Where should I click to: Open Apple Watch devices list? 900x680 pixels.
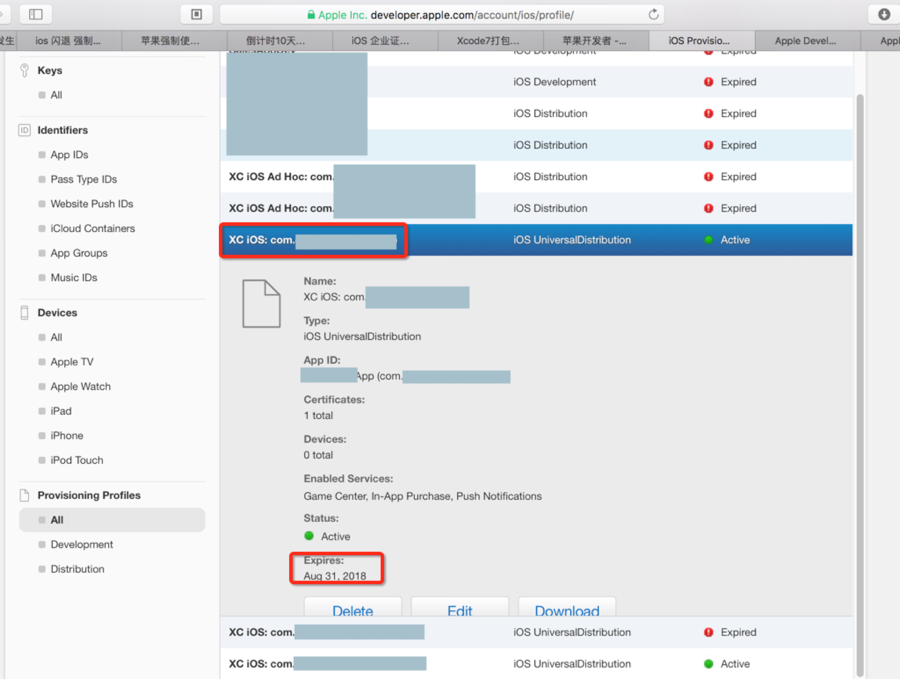coord(80,387)
